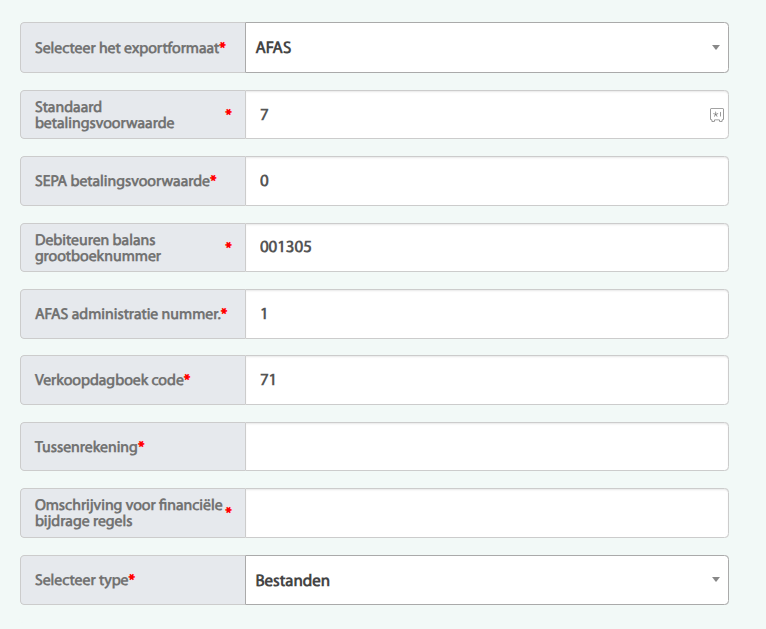Click into the SEPA betalingsvoorwaarde input
This screenshot has width=766, height=629.
486,181
